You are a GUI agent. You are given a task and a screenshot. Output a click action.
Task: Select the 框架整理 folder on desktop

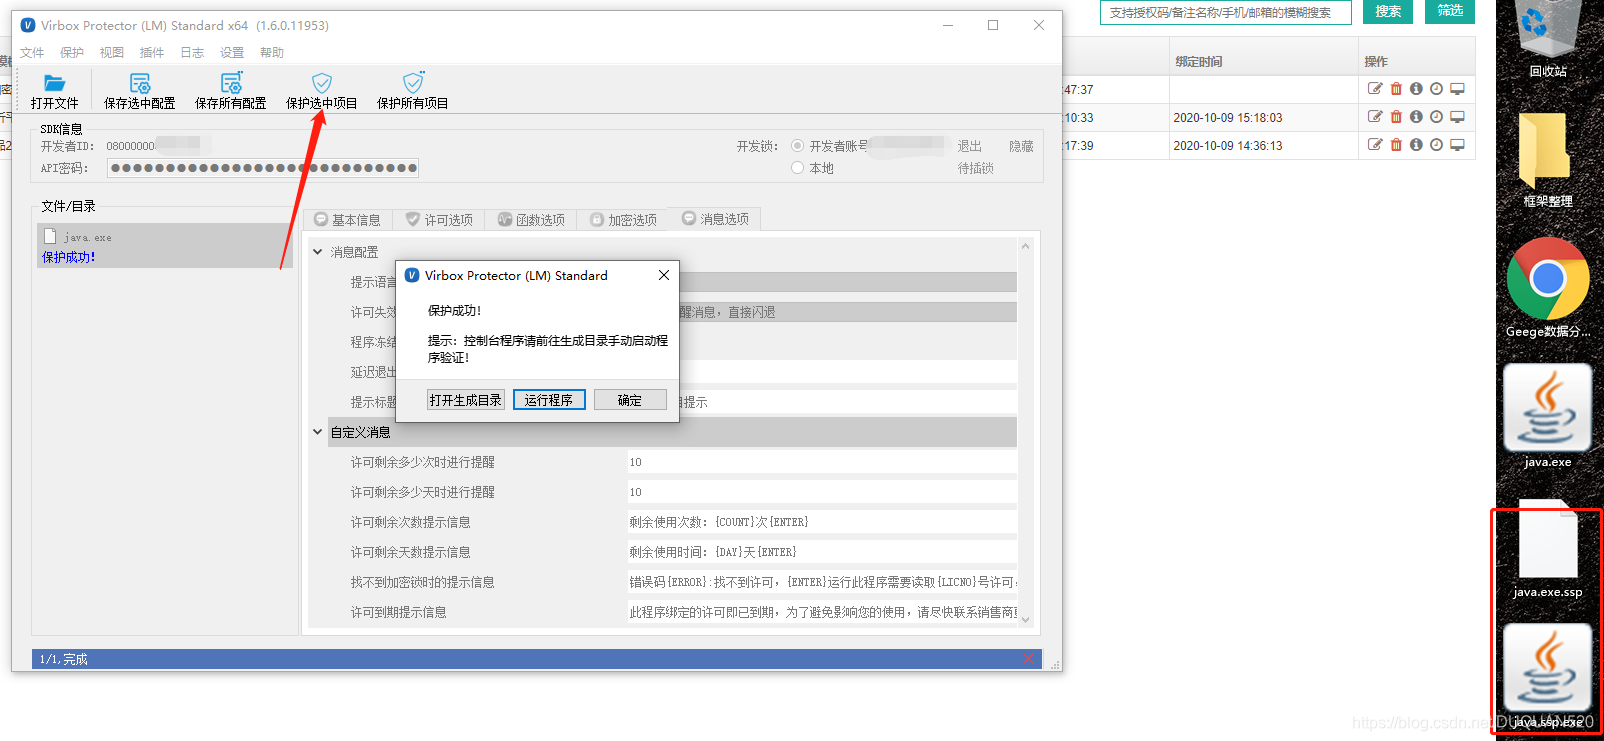click(x=1547, y=160)
